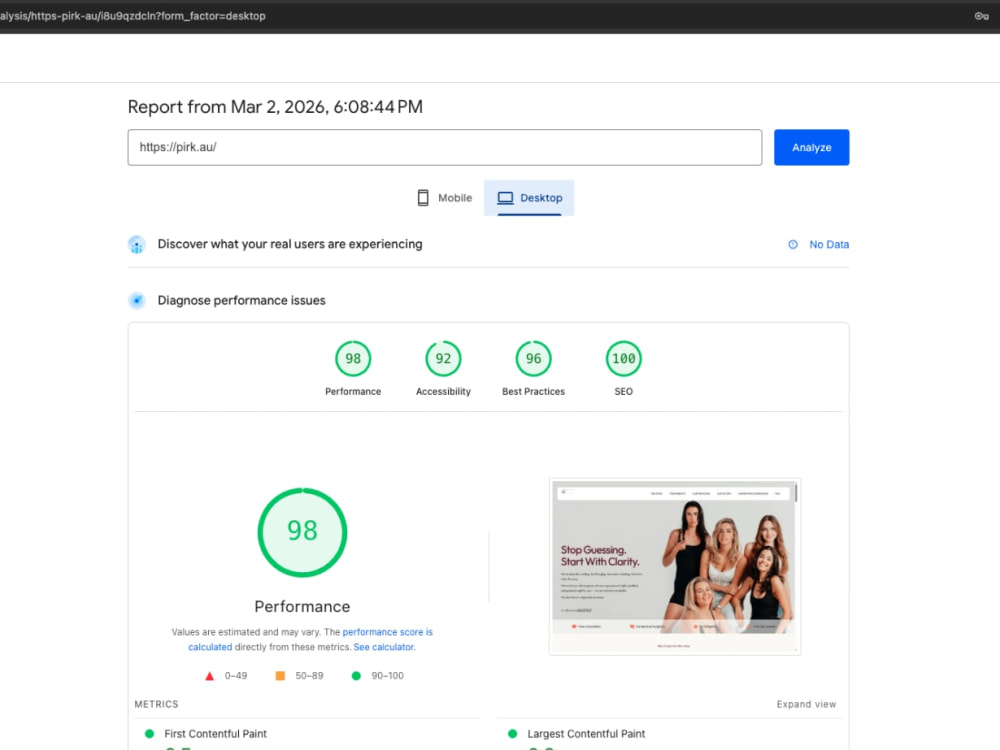This screenshot has height=750, width=1000.
Task: Click Expand view in the metrics section
Action: coord(806,704)
